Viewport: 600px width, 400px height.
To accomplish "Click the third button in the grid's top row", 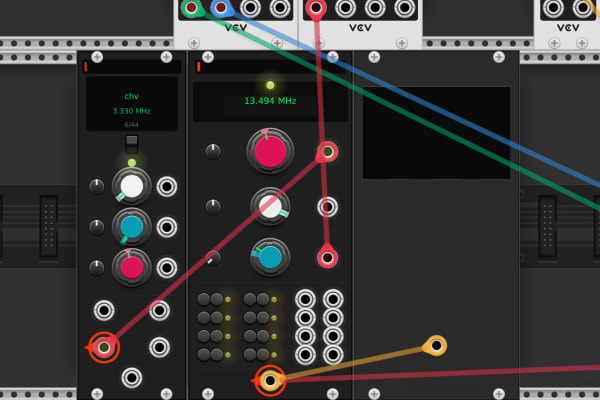I will (250, 299).
